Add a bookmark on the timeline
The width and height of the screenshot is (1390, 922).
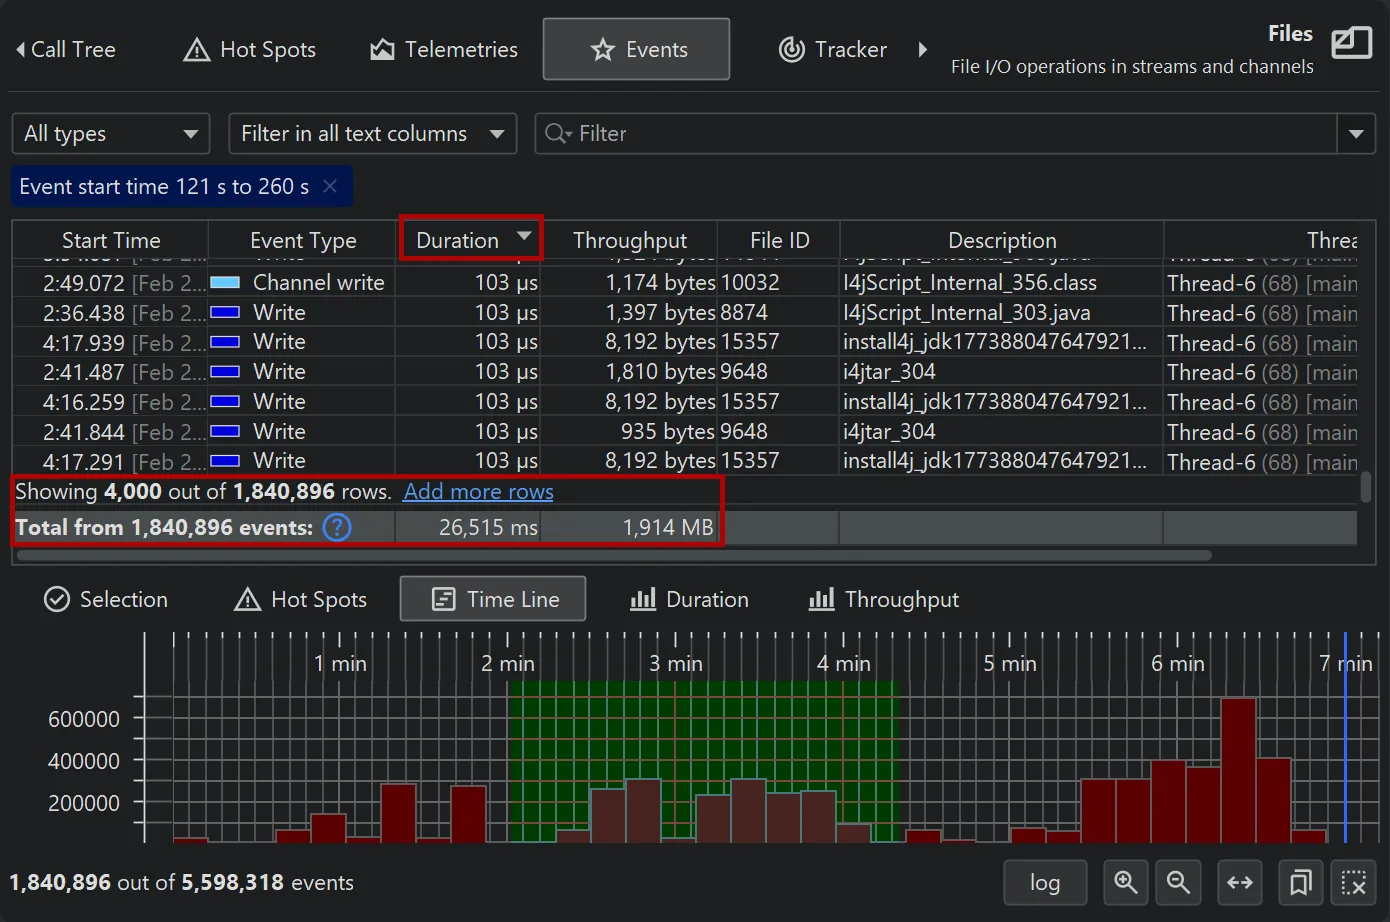(1300, 883)
